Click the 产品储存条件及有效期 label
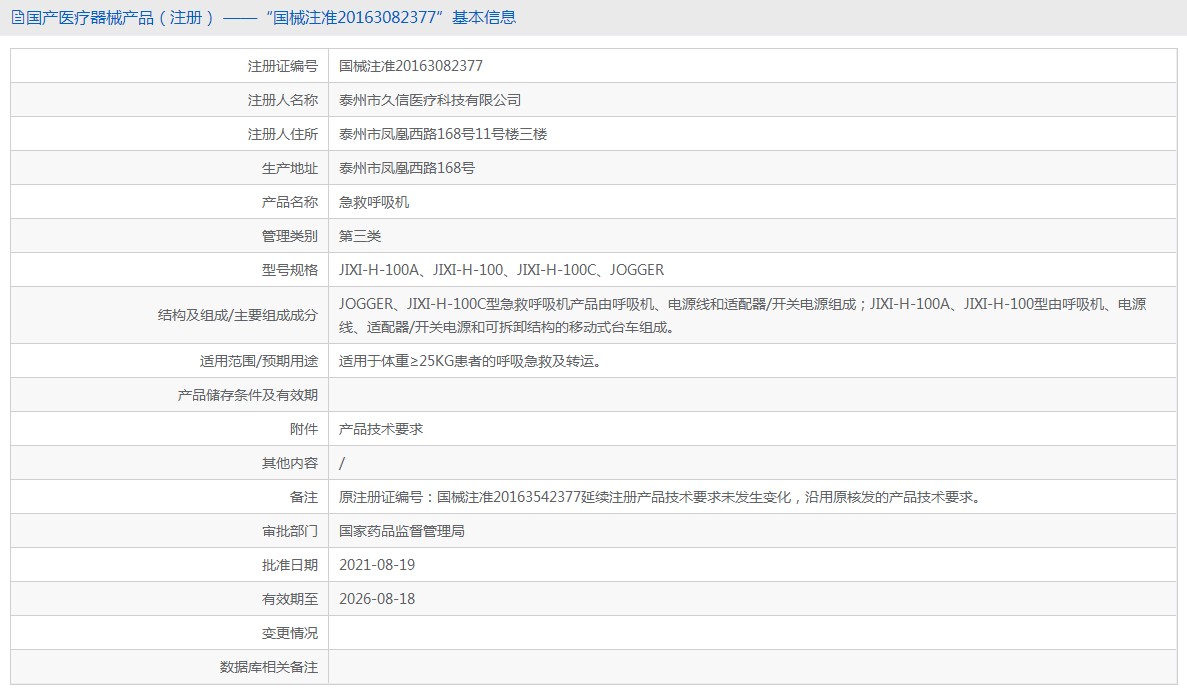This screenshot has height=694, width=1187. coord(248,395)
